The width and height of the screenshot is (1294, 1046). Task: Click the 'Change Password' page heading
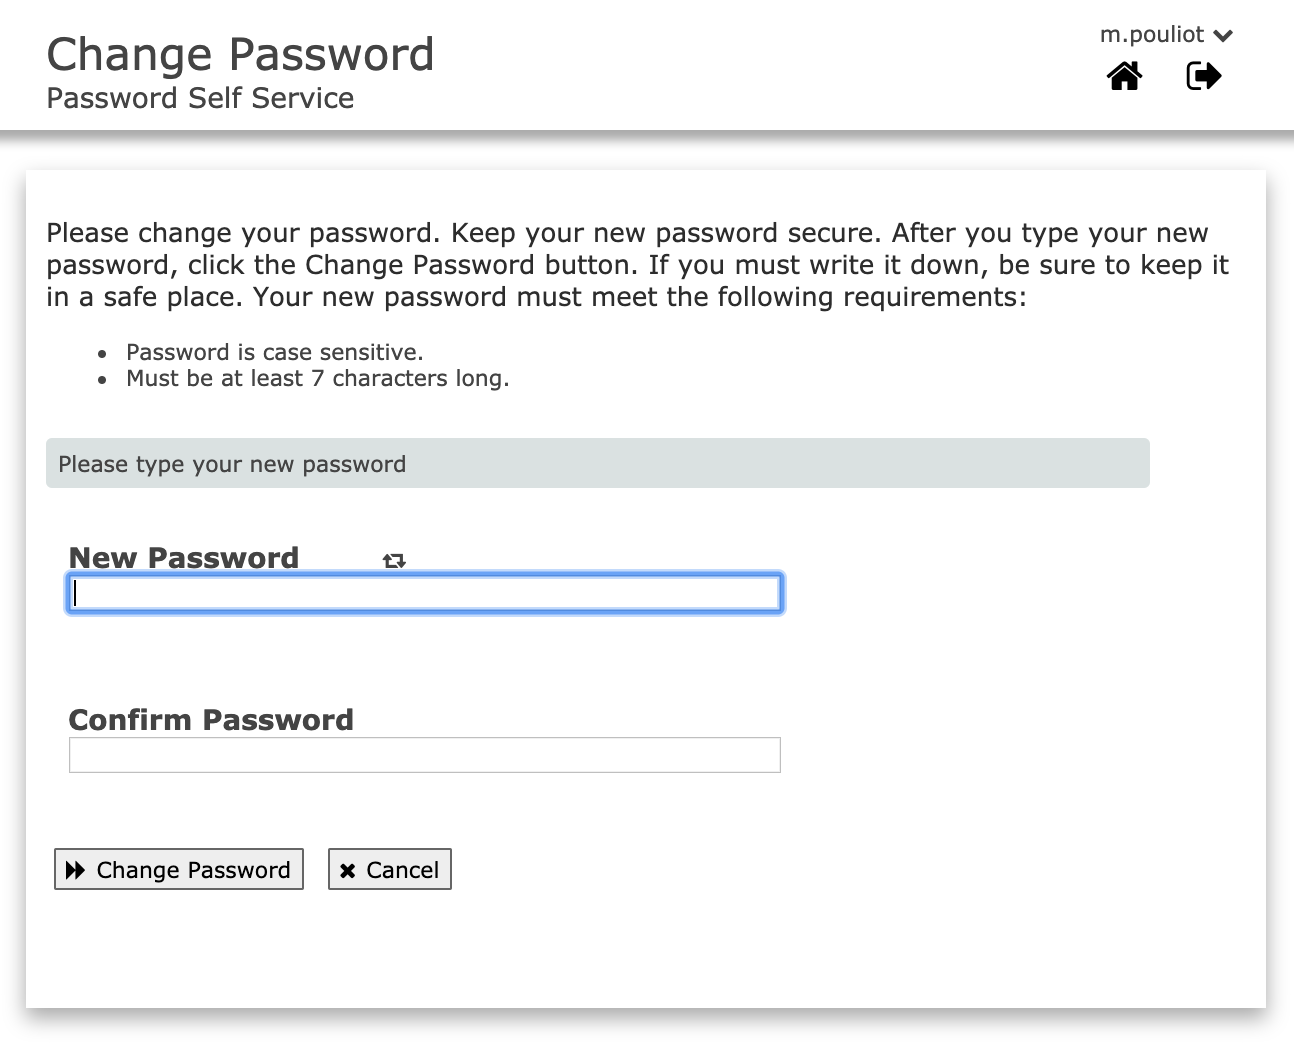240,55
